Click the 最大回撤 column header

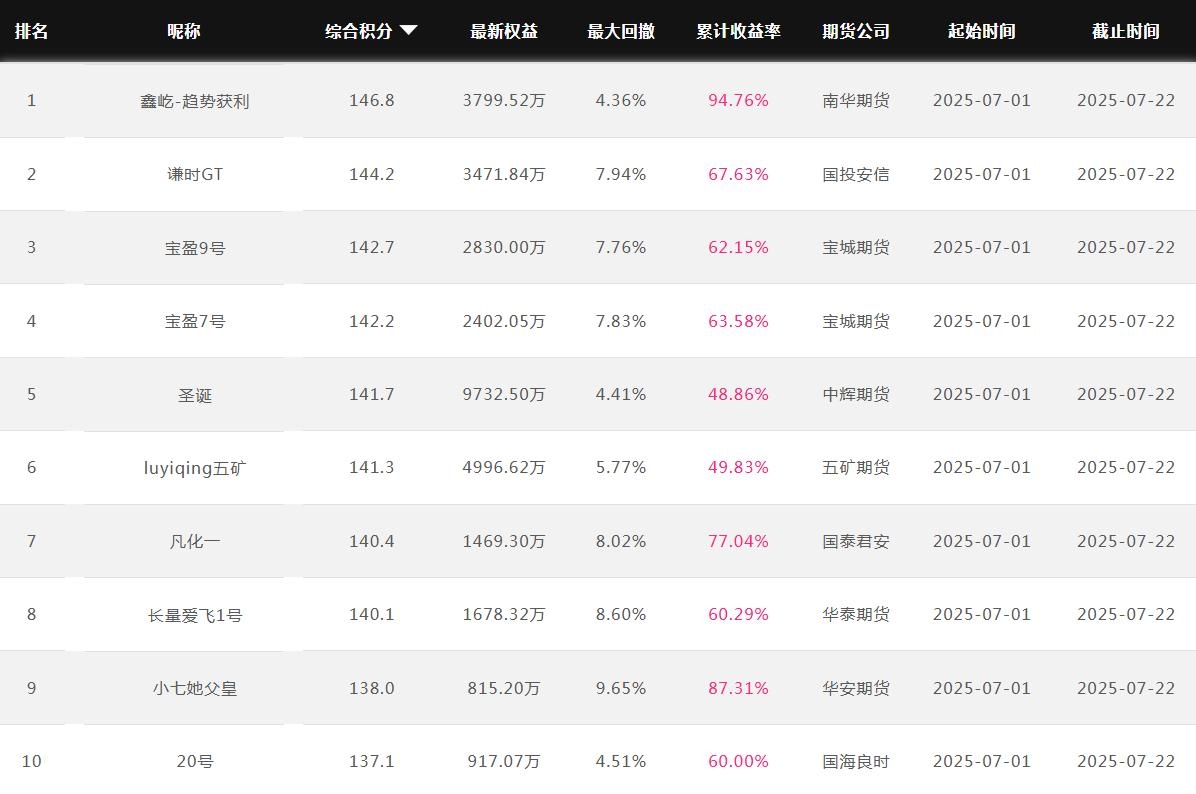click(621, 31)
